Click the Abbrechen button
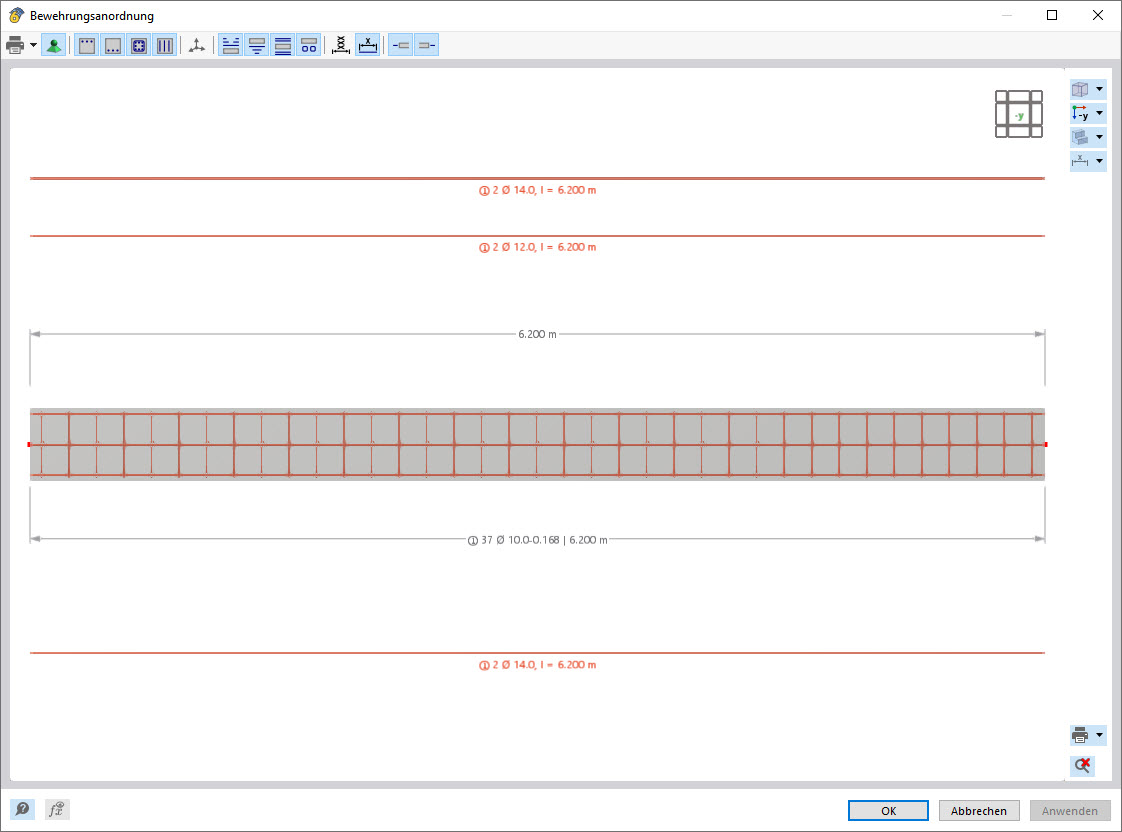This screenshot has width=1122, height=832. tap(979, 811)
